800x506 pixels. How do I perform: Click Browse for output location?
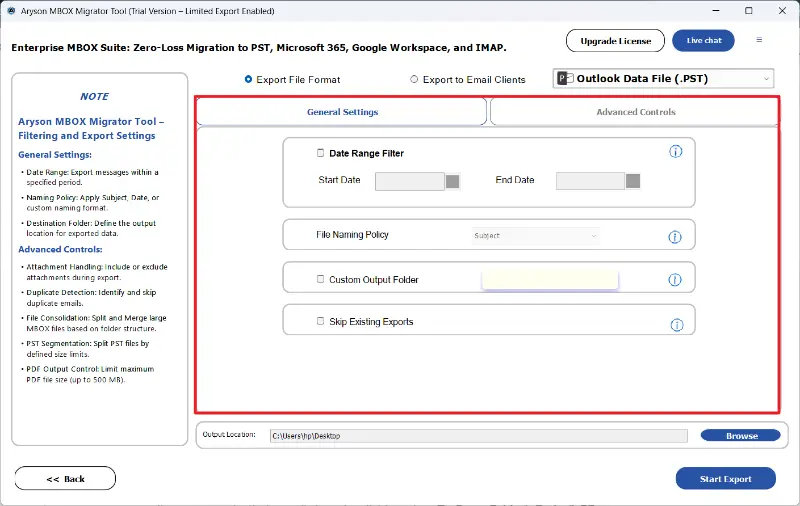click(x=741, y=436)
